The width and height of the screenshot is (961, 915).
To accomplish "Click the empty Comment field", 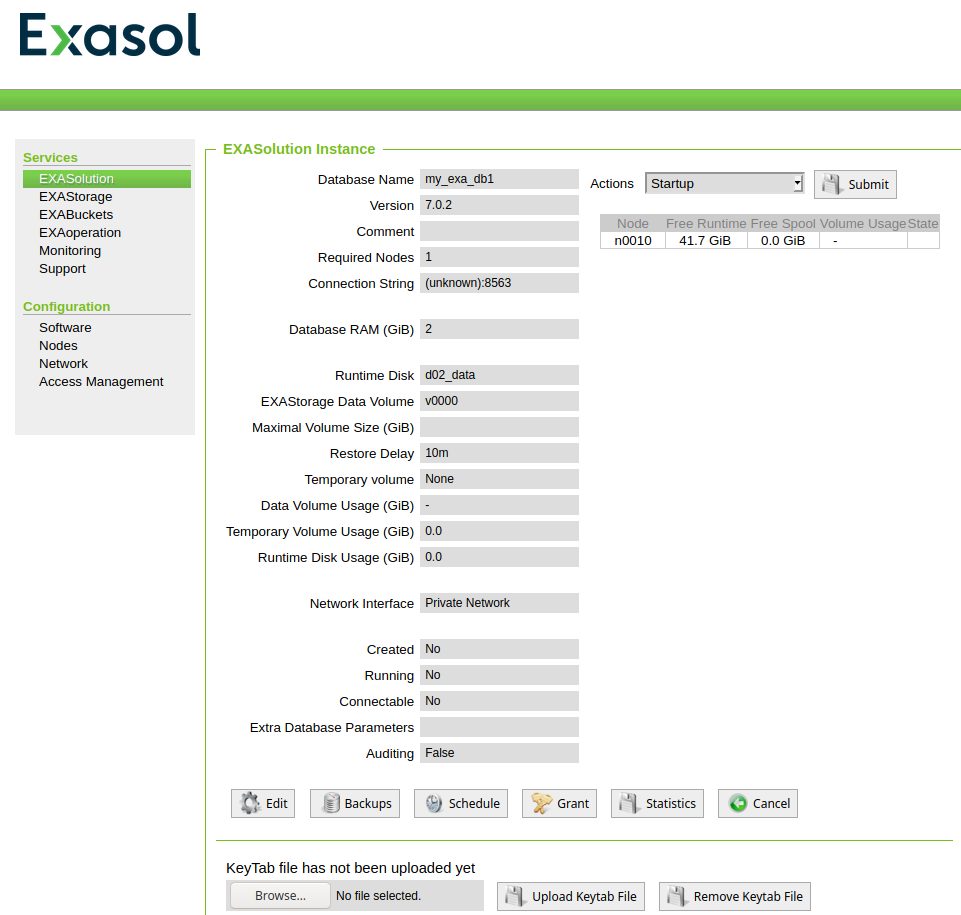I will point(499,231).
